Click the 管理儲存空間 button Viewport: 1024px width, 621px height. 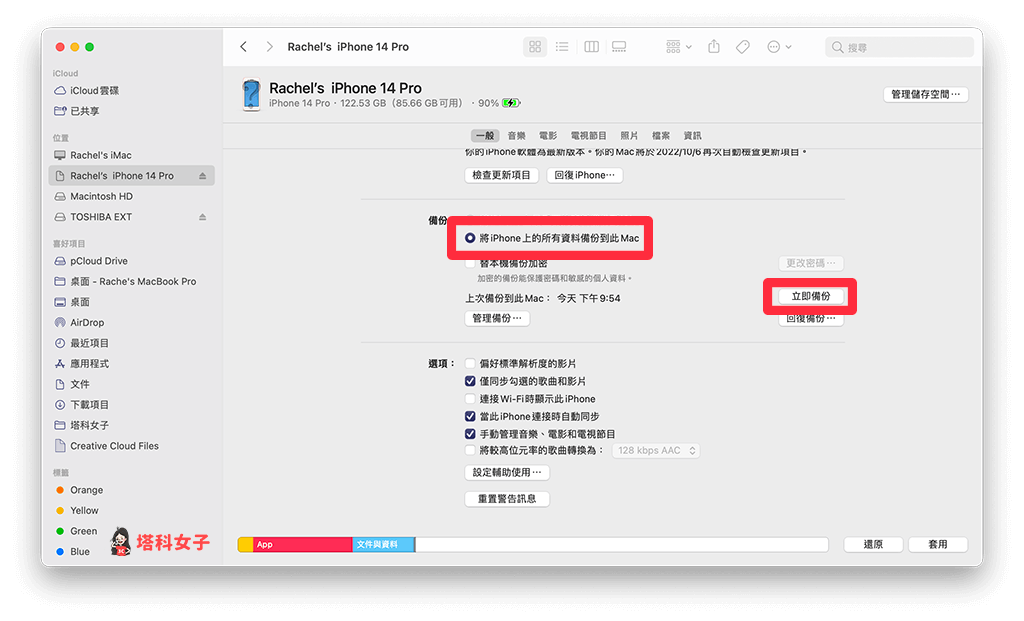point(925,95)
